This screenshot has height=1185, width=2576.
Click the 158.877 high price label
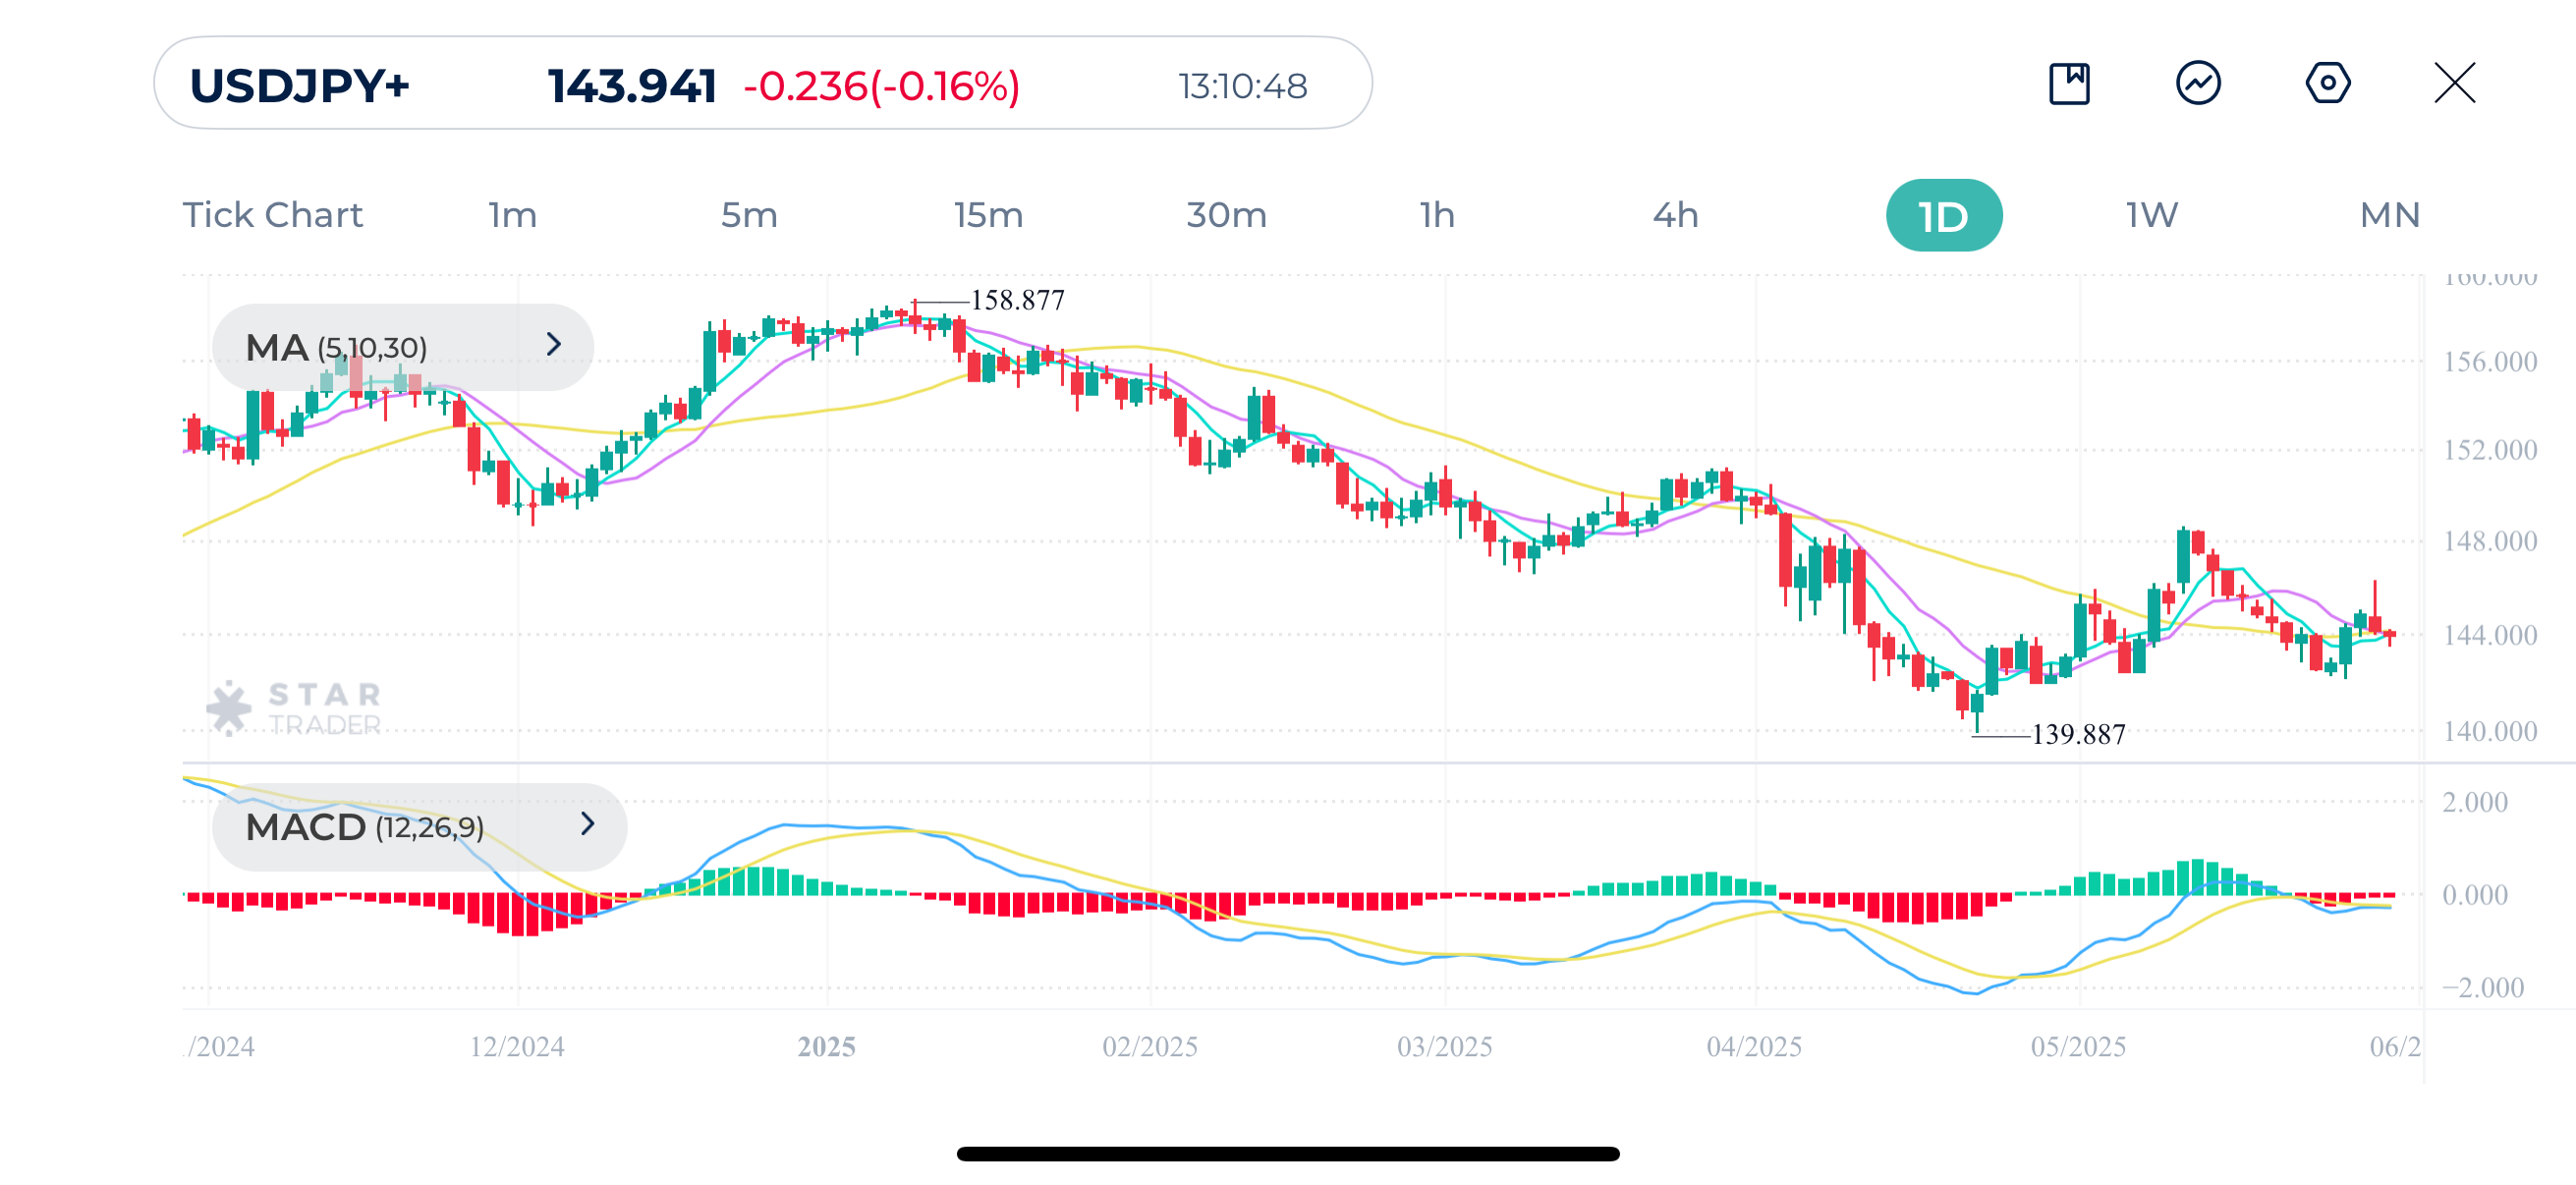[x=1017, y=298]
